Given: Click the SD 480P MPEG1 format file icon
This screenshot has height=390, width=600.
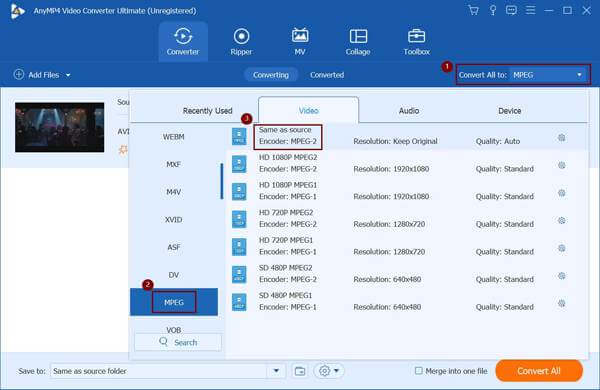Looking at the screenshot, I should pyautogui.click(x=239, y=302).
